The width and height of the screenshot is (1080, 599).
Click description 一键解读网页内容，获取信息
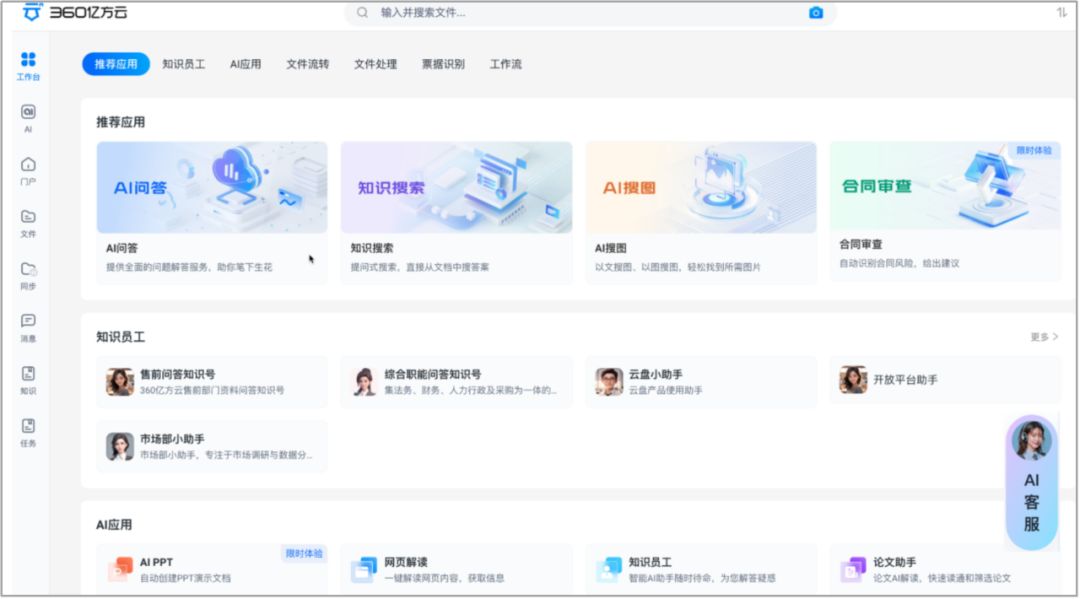click(x=444, y=578)
